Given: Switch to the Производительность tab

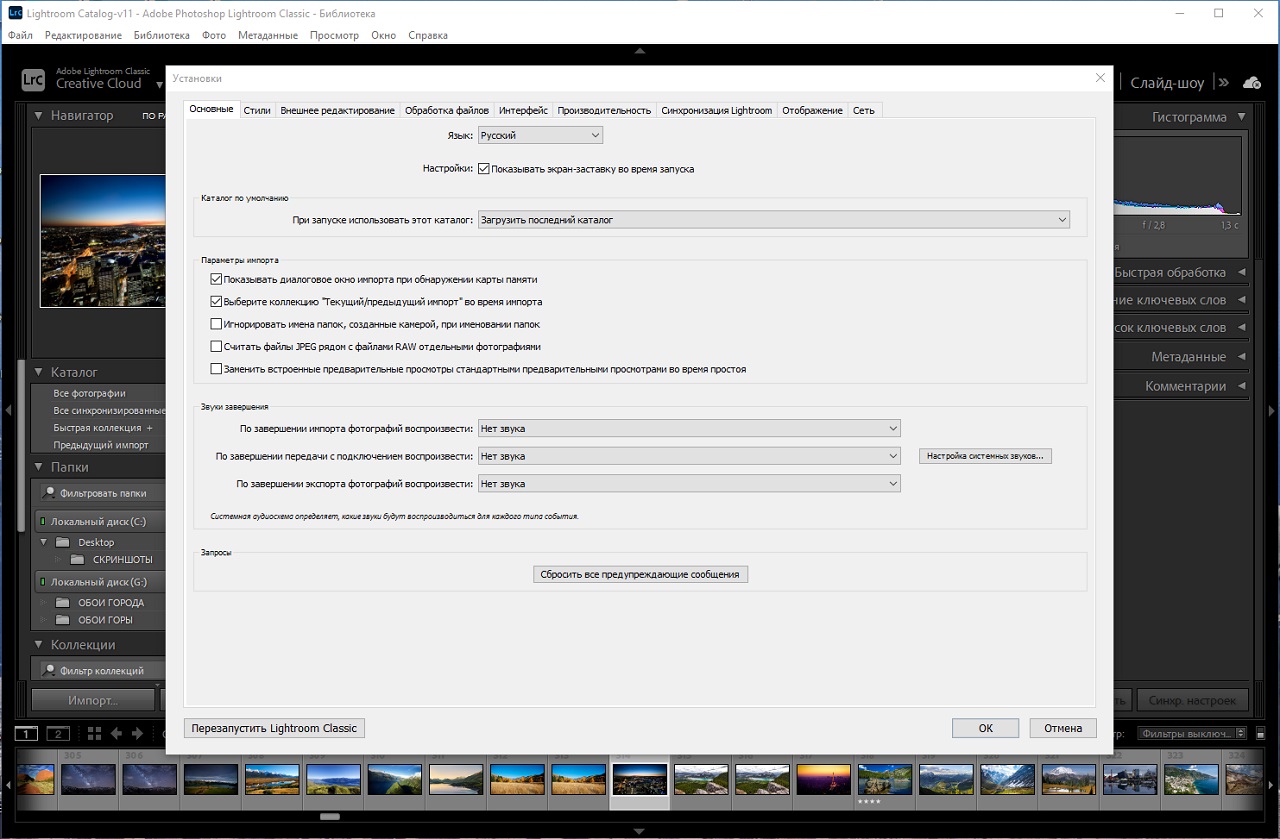Looking at the screenshot, I should pos(604,110).
